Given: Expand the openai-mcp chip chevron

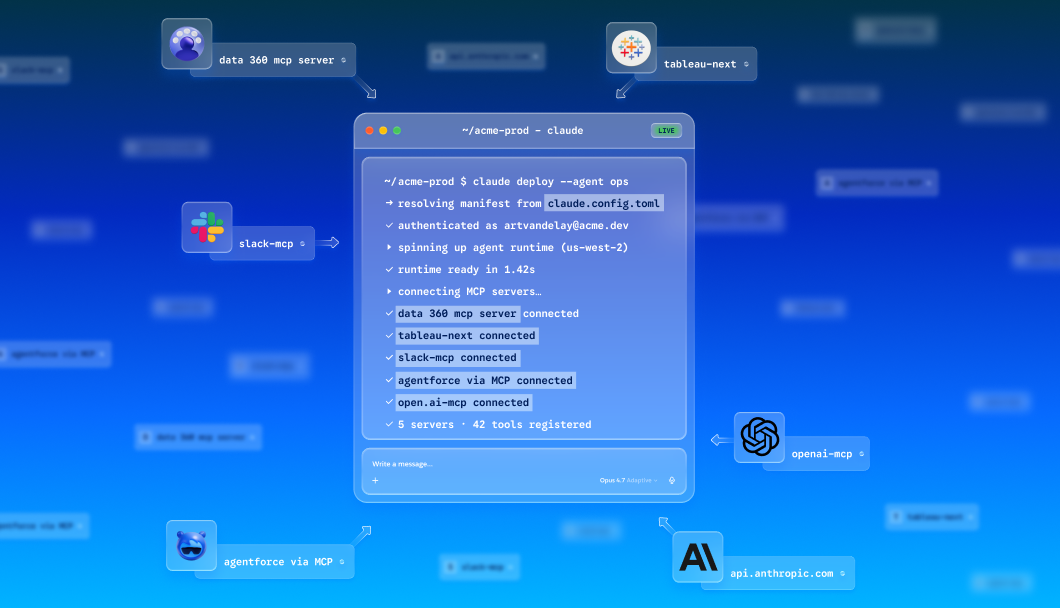Looking at the screenshot, I should pyautogui.click(x=861, y=454).
